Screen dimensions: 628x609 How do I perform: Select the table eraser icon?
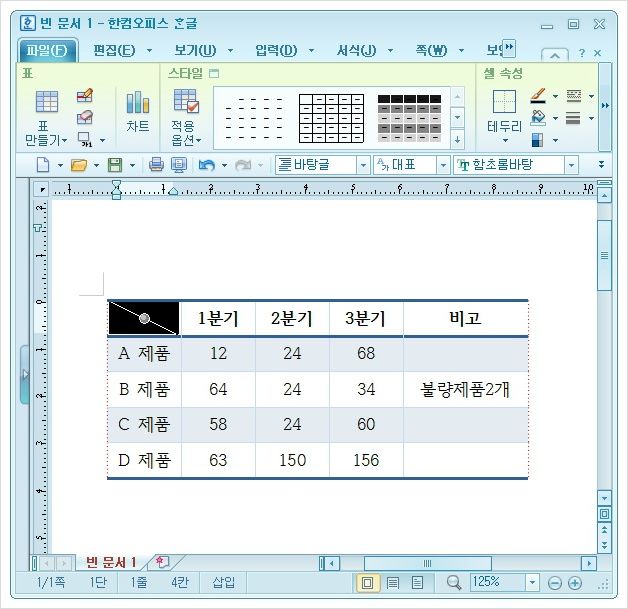pos(85,117)
